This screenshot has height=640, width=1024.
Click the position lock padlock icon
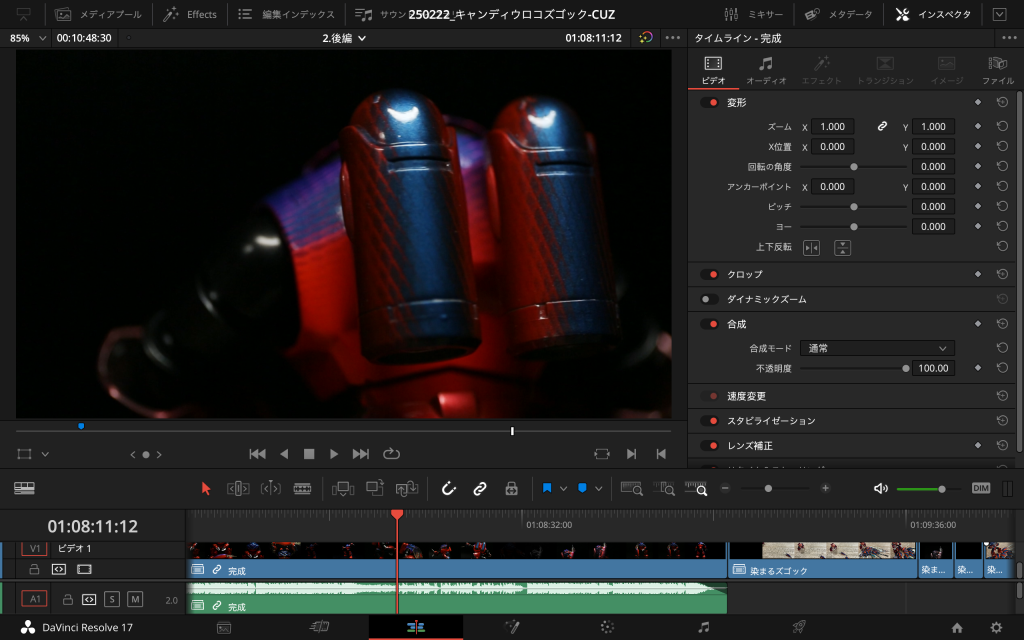(x=511, y=488)
